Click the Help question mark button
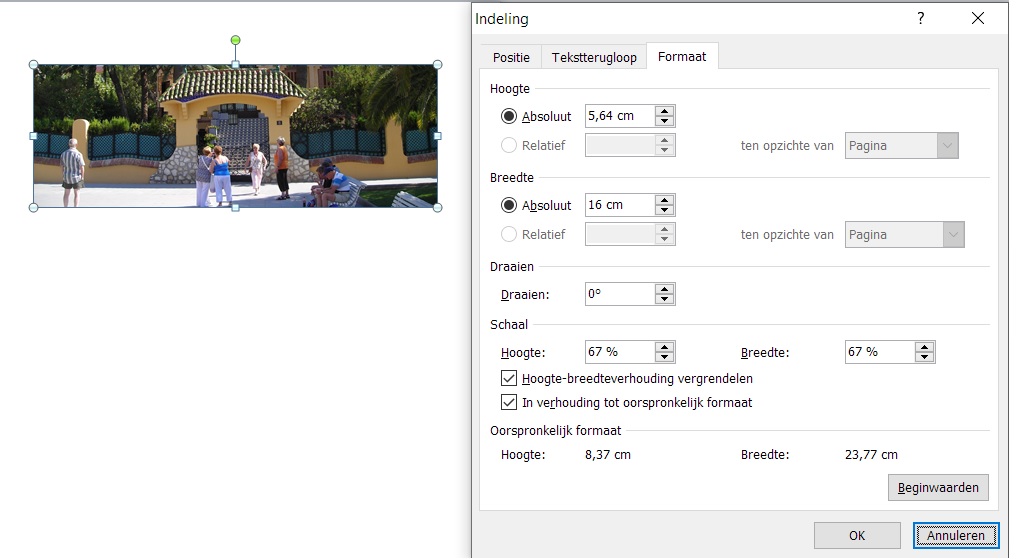The height and width of the screenshot is (559, 1019). (x=920, y=19)
